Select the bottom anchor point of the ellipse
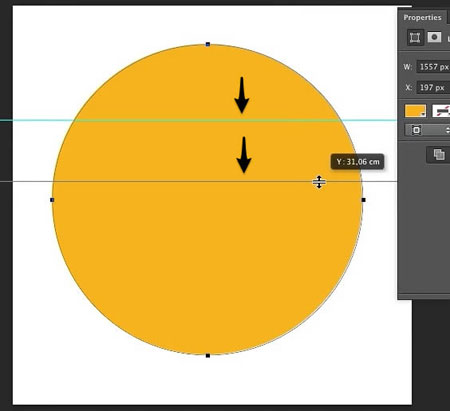Image resolution: width=450 pixels, height=411 pixels. point(208,356)
